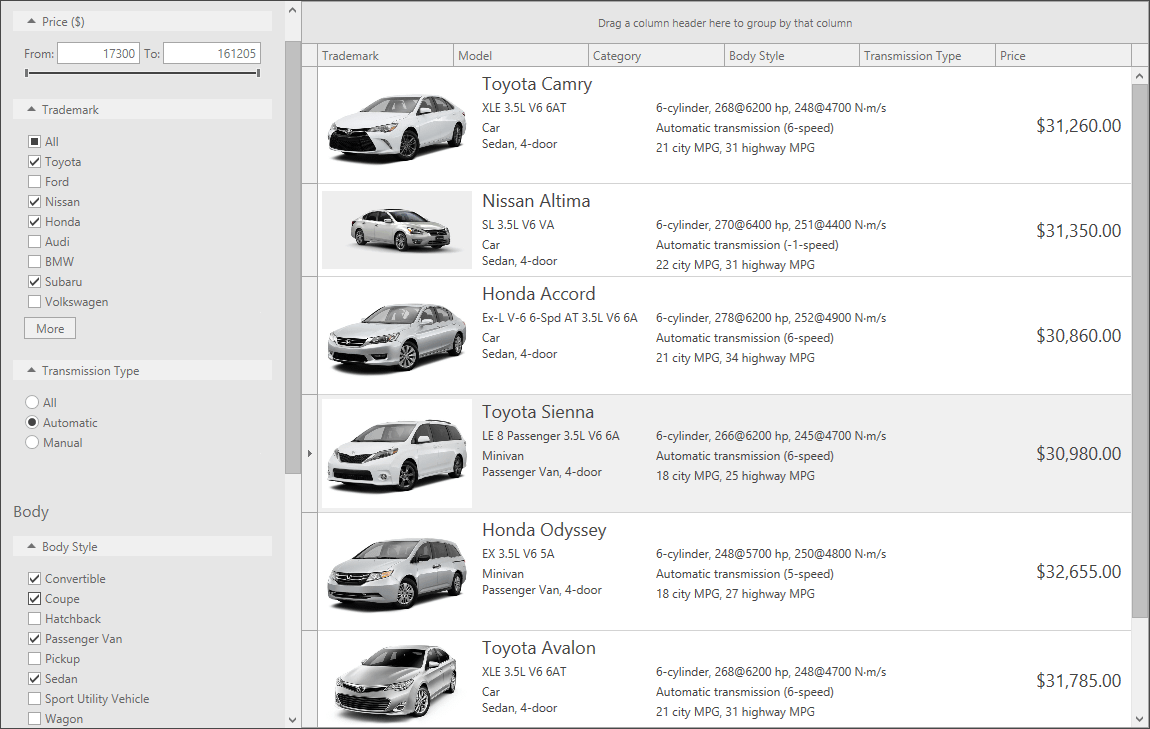Click the right handle of price range slider

pyautogui.click(x=258, y=73)
